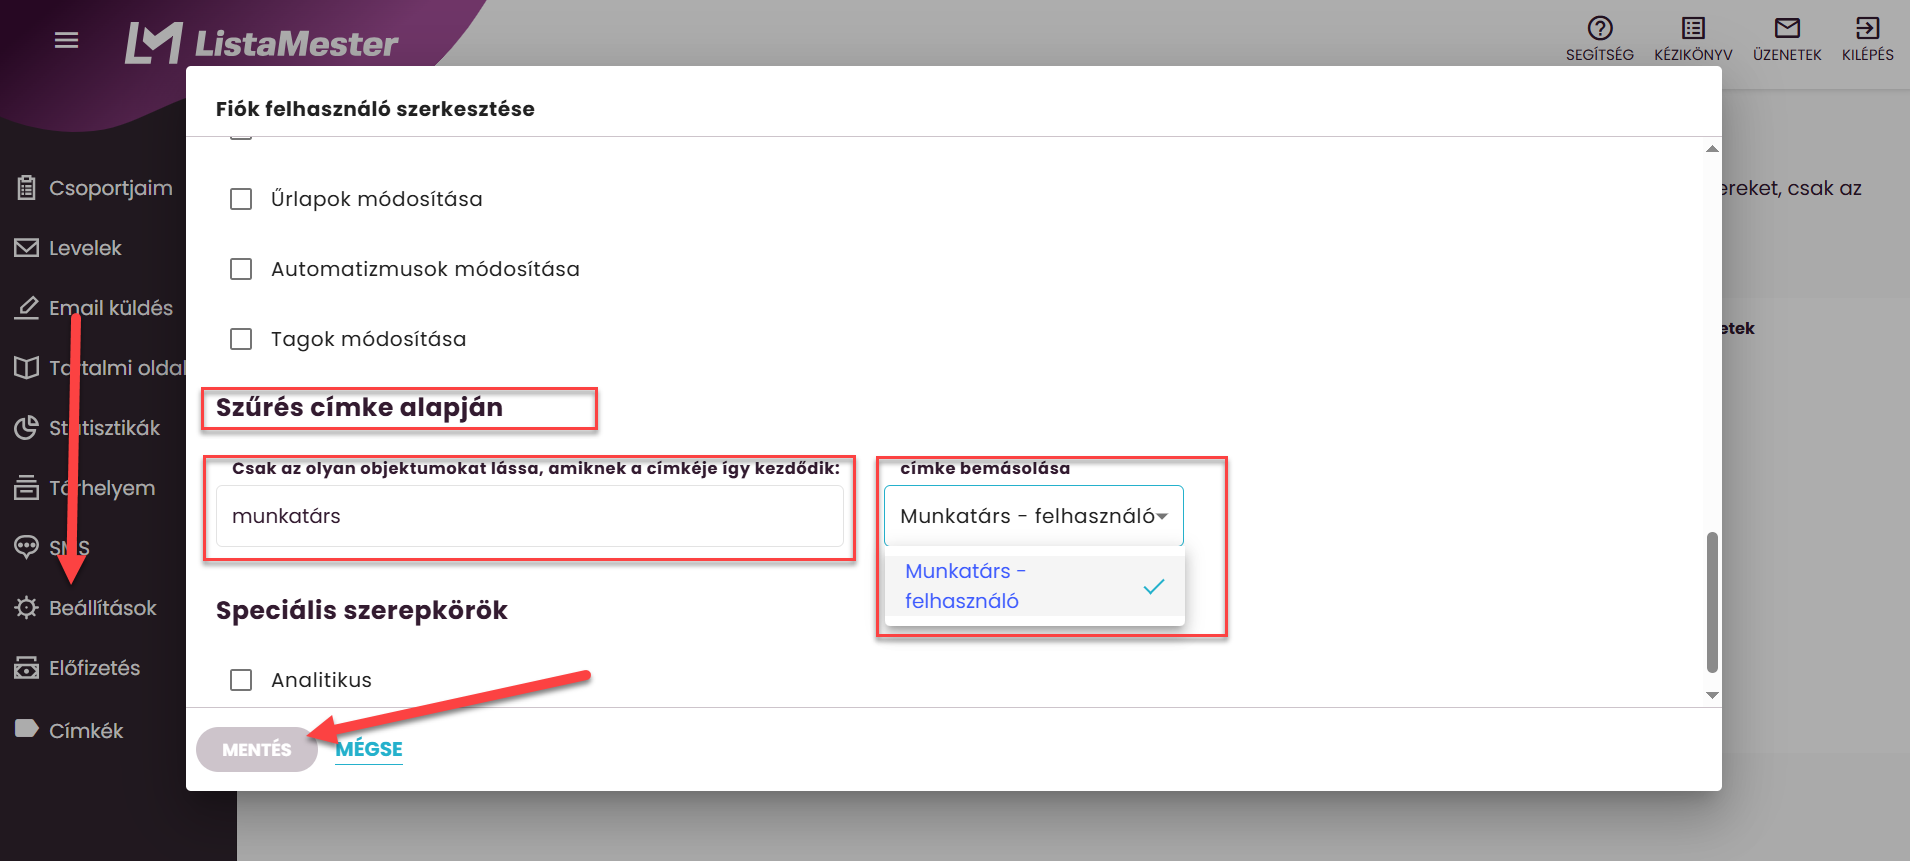Click the Csoportjaim clipboard icon

(27, 188)
